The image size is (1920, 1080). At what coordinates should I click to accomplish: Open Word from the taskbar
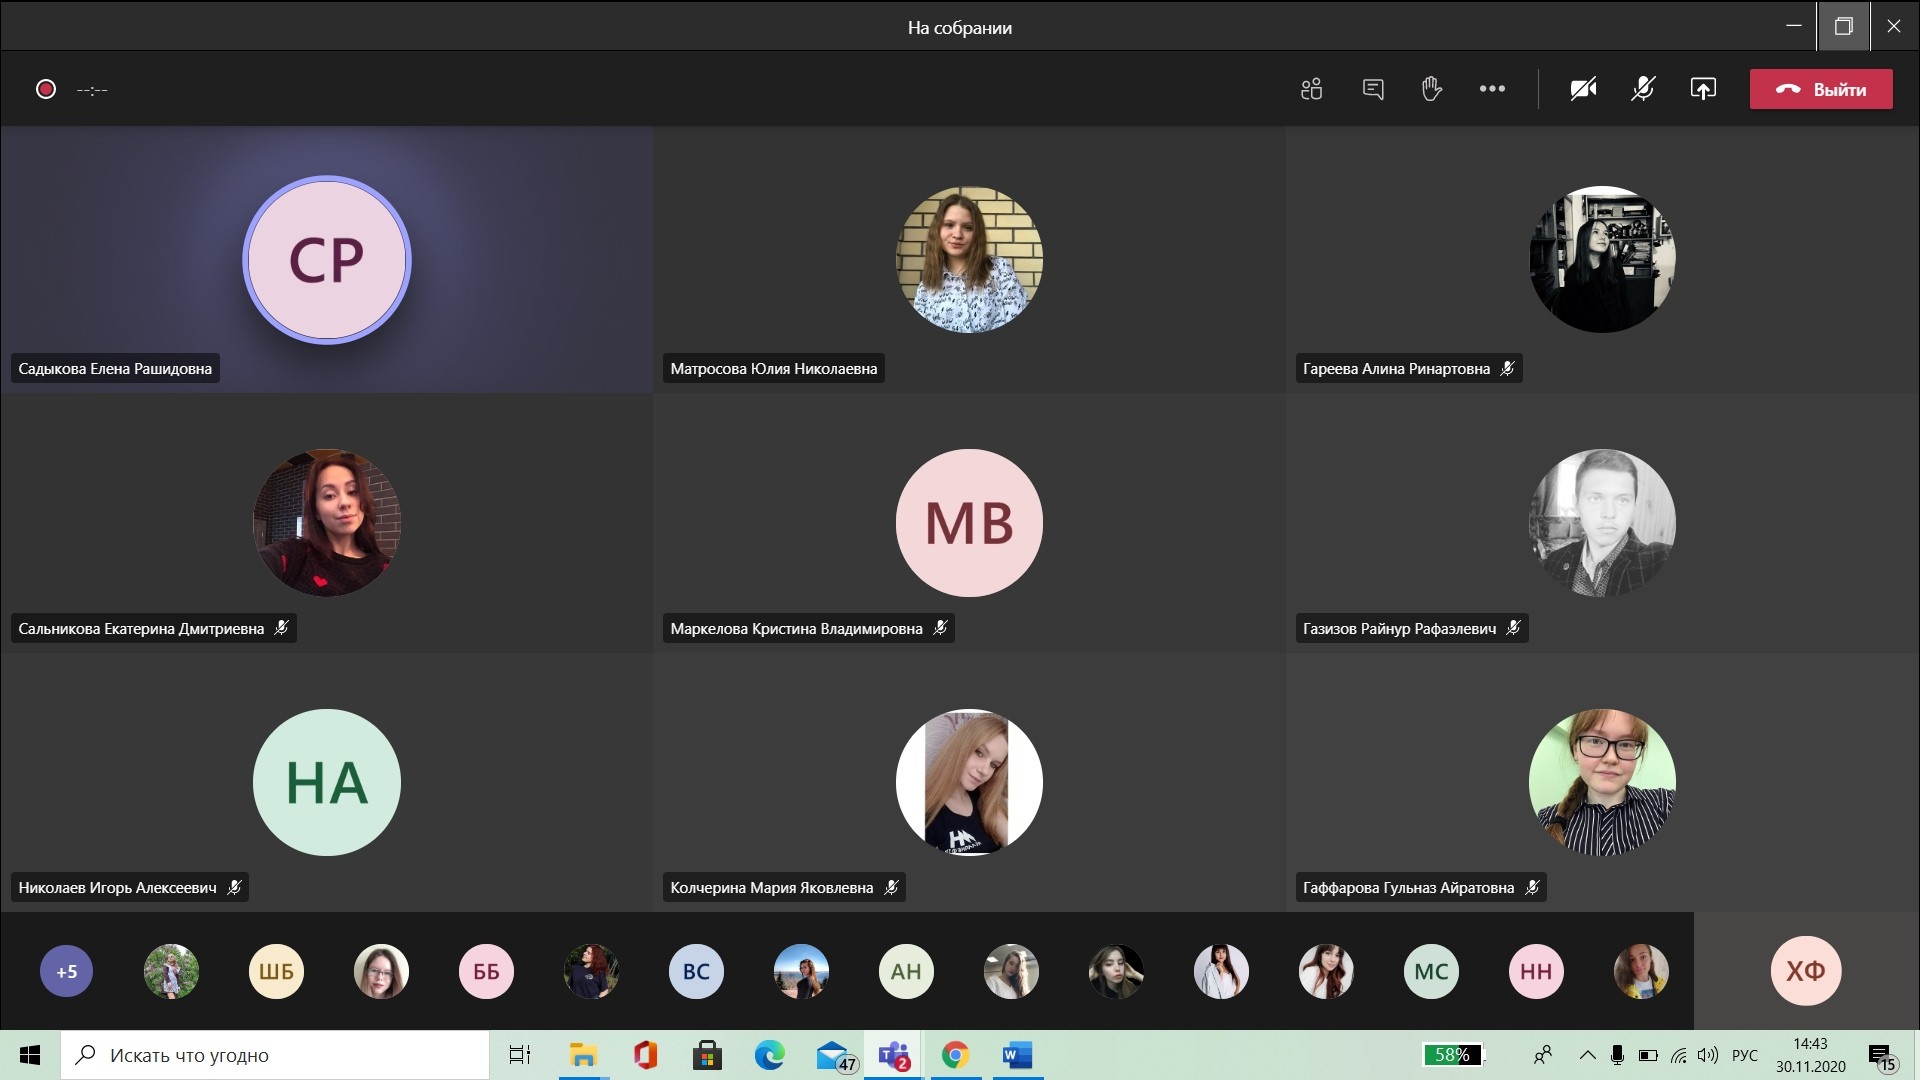[x=1017, y=1055]
